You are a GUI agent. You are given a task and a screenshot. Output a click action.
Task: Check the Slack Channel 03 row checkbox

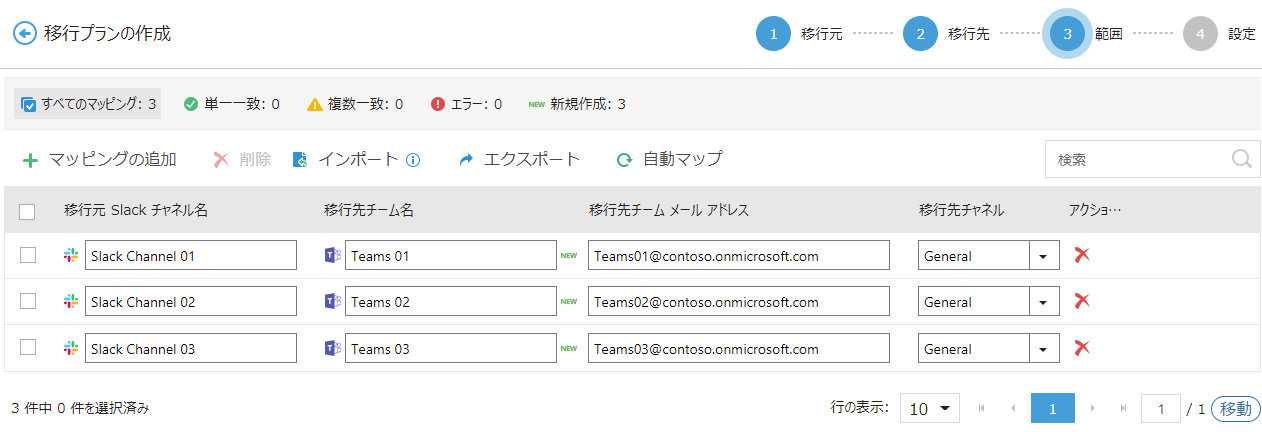28,347
